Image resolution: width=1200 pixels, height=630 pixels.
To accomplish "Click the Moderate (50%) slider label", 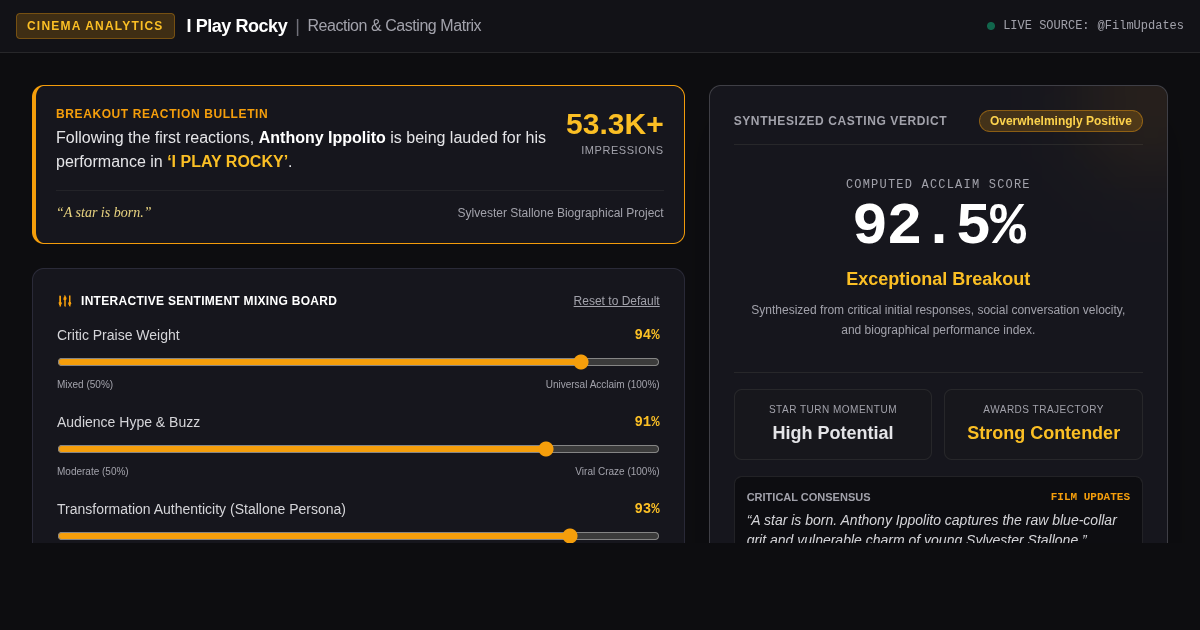I will [x=93, y=472].
